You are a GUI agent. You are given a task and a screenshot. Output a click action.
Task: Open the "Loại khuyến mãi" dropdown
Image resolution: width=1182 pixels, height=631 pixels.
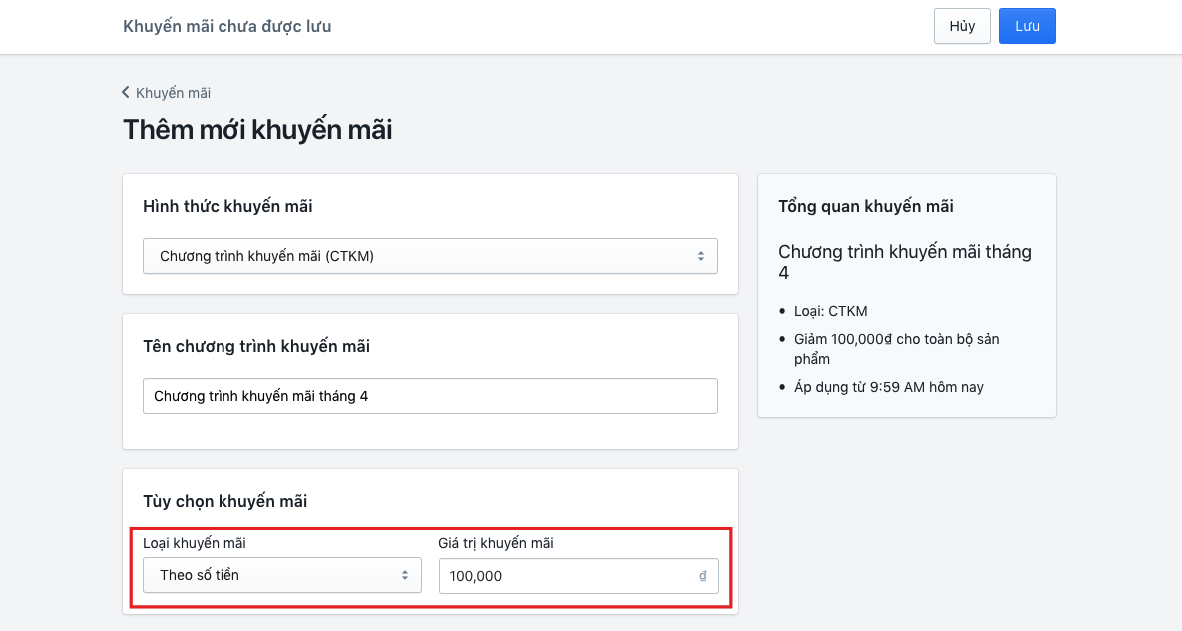pyautogui.click(x=281, y=575)
